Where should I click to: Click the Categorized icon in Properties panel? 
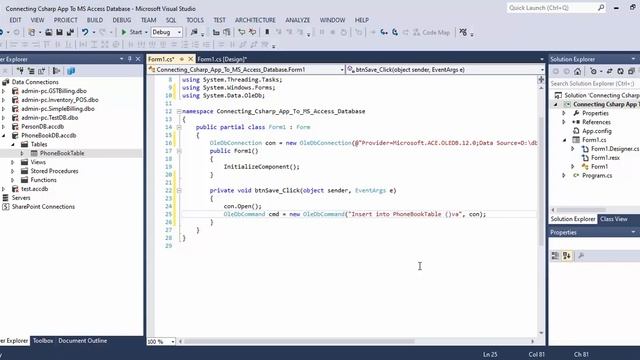click(x=556, y=256)
